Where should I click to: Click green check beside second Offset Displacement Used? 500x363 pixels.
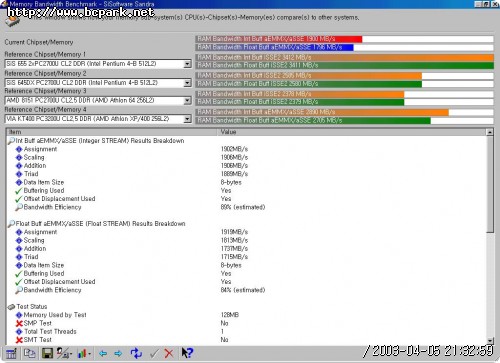tap(19, 282)
